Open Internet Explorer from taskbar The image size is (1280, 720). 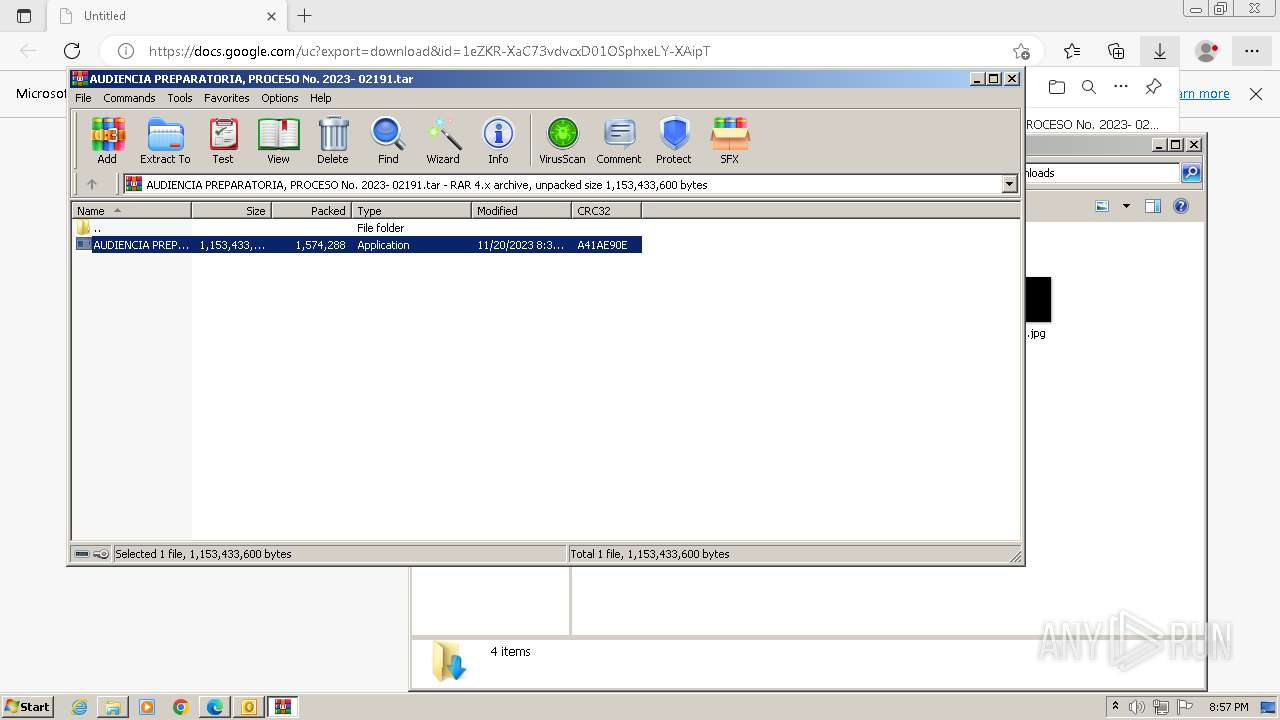80,707
